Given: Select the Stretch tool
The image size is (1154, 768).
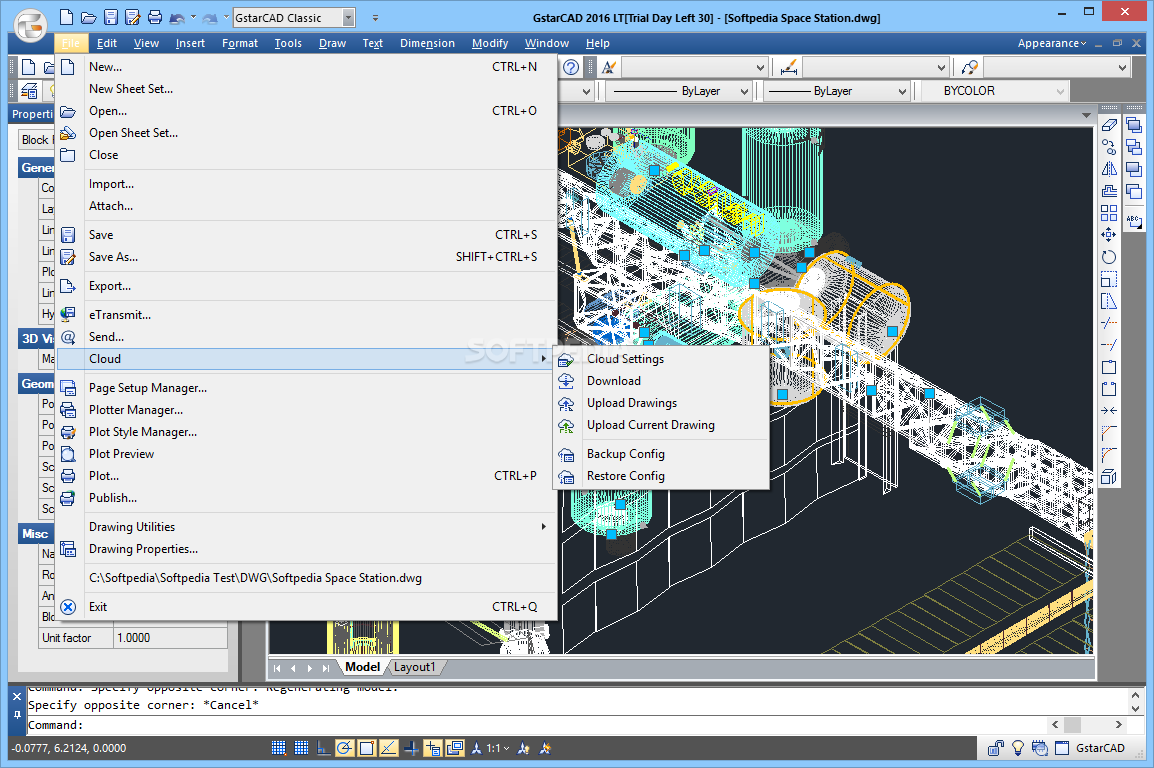Looking at the screenshot, I should click(x=1109, y=302).
